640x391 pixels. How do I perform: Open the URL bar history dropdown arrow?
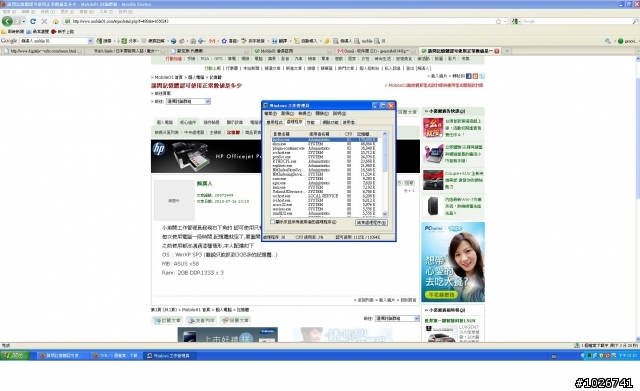coord(505,21)
